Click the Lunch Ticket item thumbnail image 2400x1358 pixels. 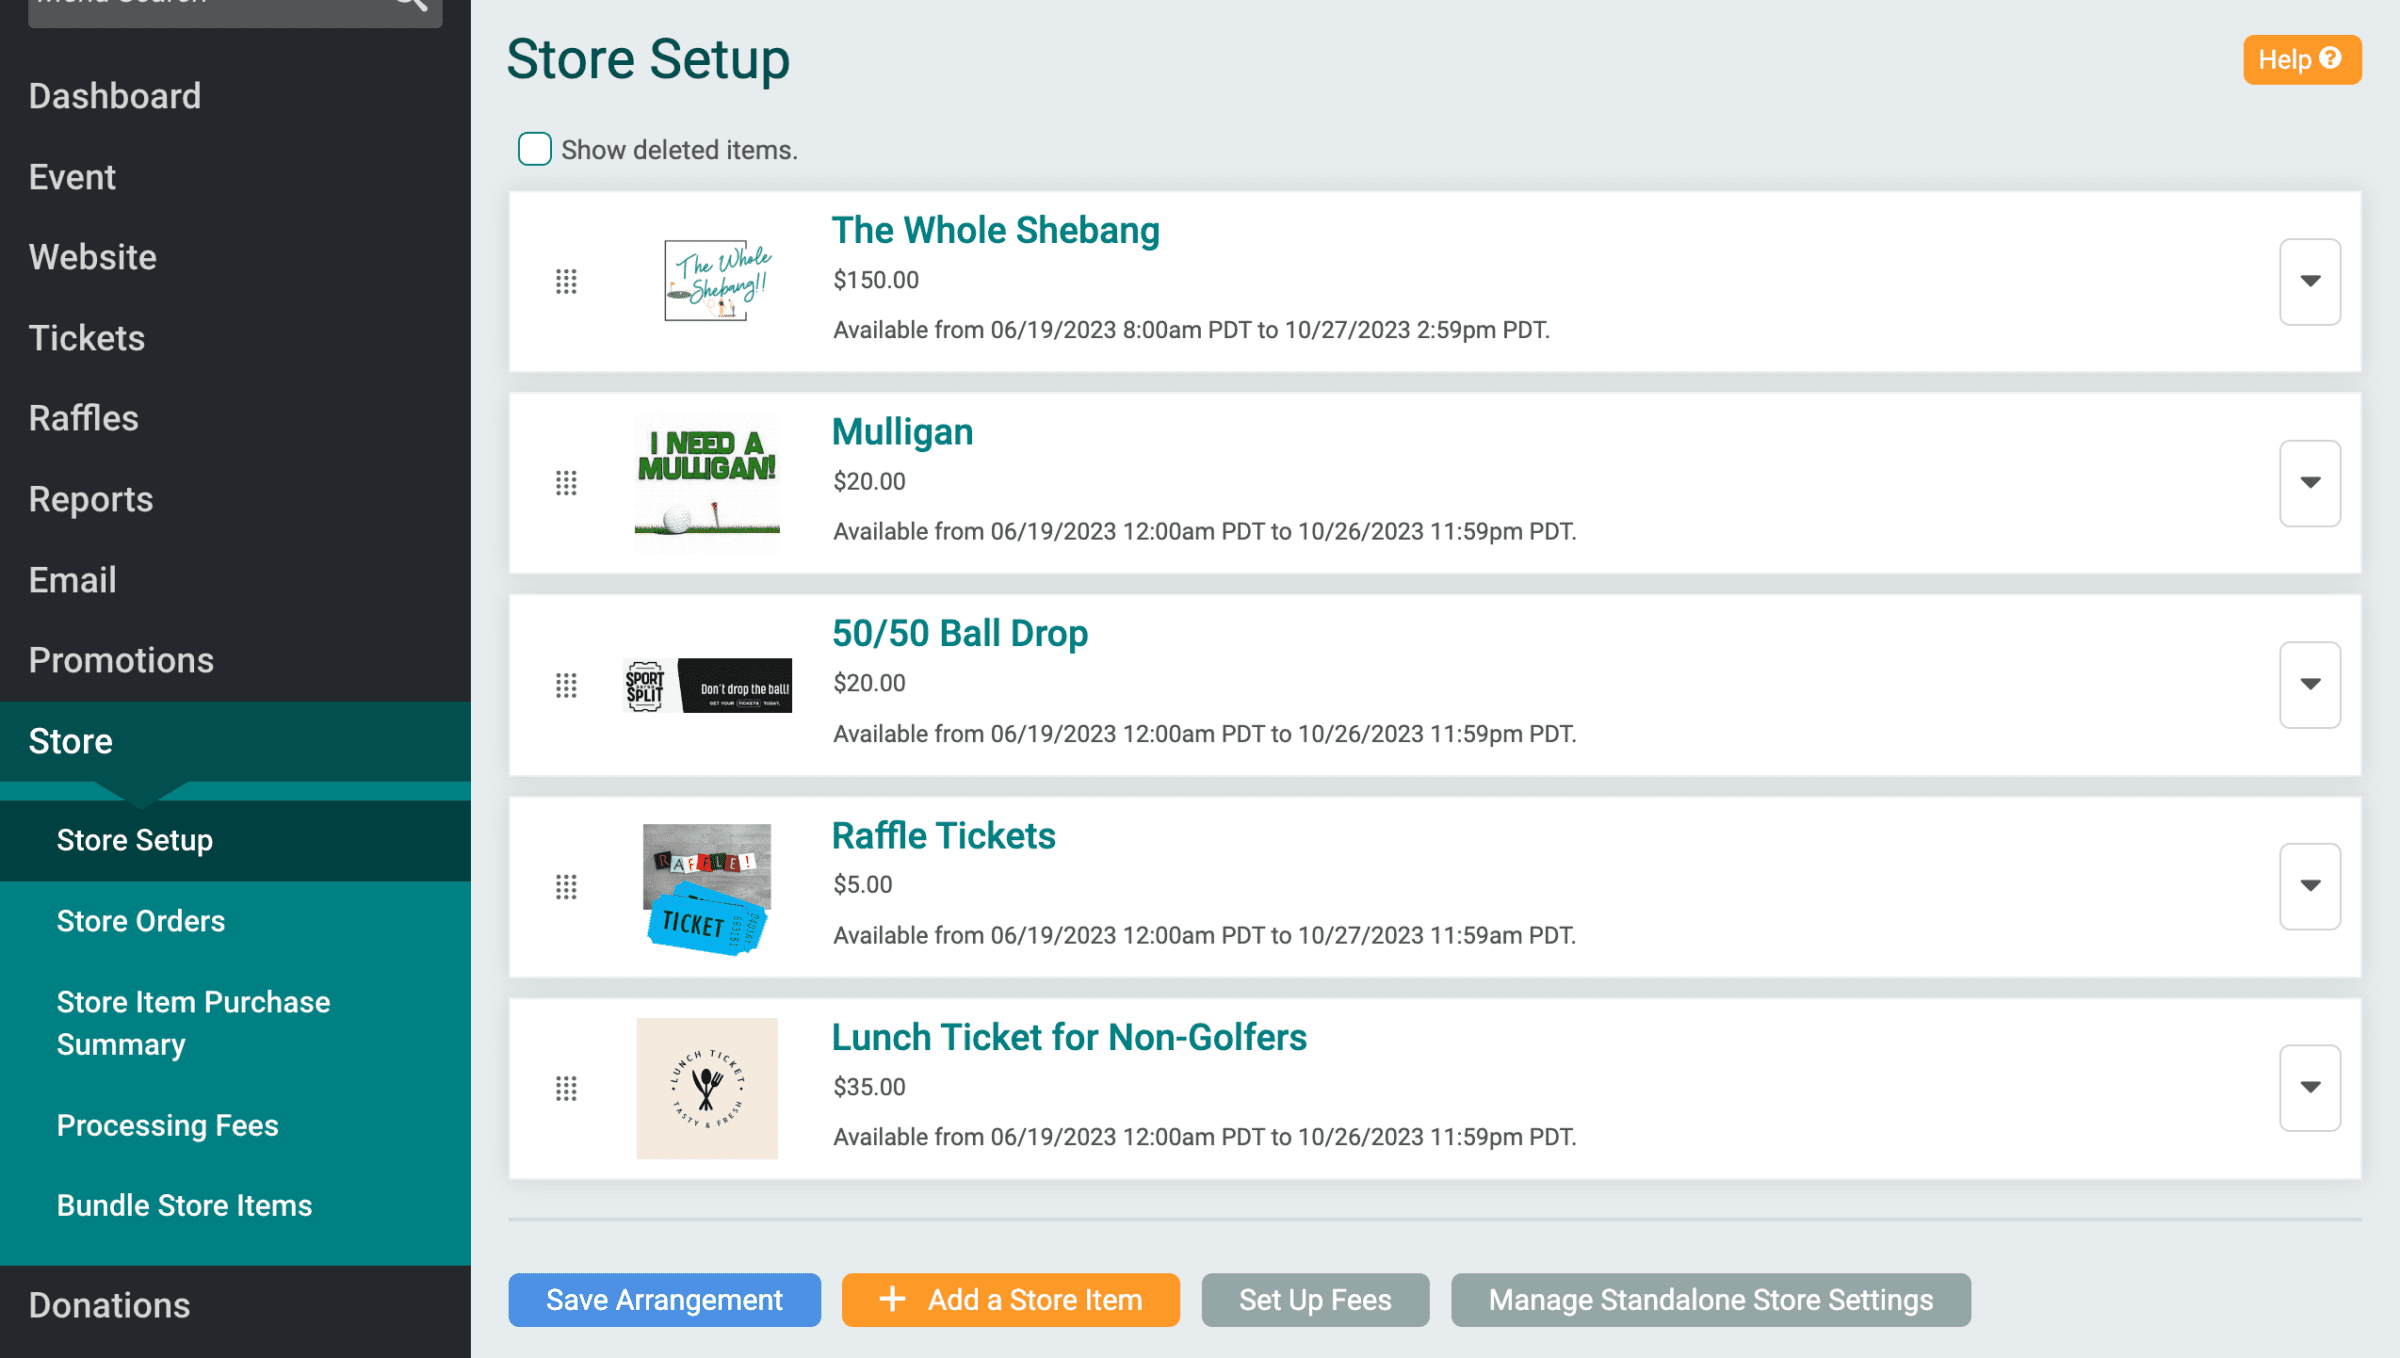[706, 1089]
